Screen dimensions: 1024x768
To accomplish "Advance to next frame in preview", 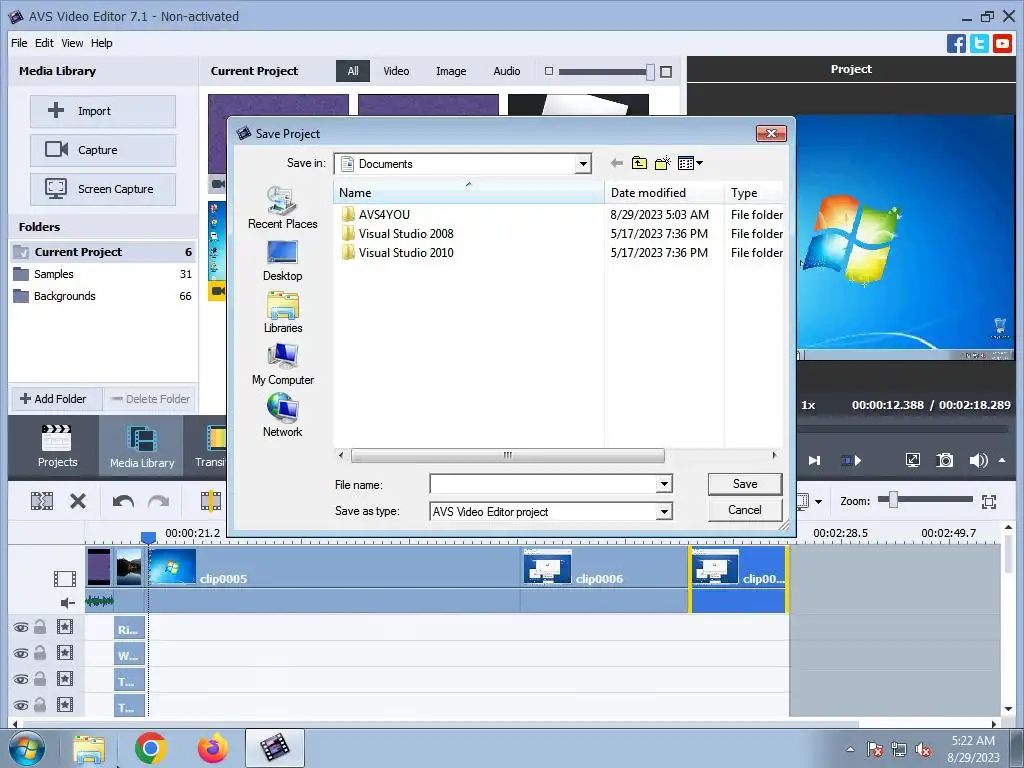I will tap(814, 460).
